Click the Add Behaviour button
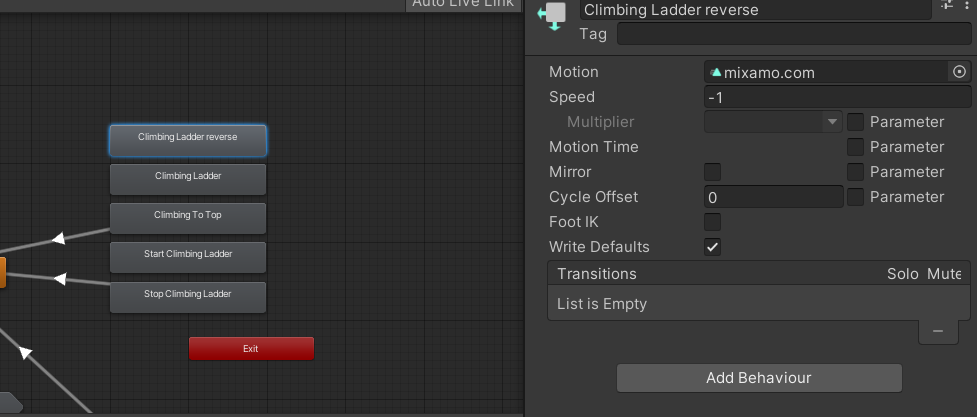Screen dimensions: 977x417 [x=759, y=378]
